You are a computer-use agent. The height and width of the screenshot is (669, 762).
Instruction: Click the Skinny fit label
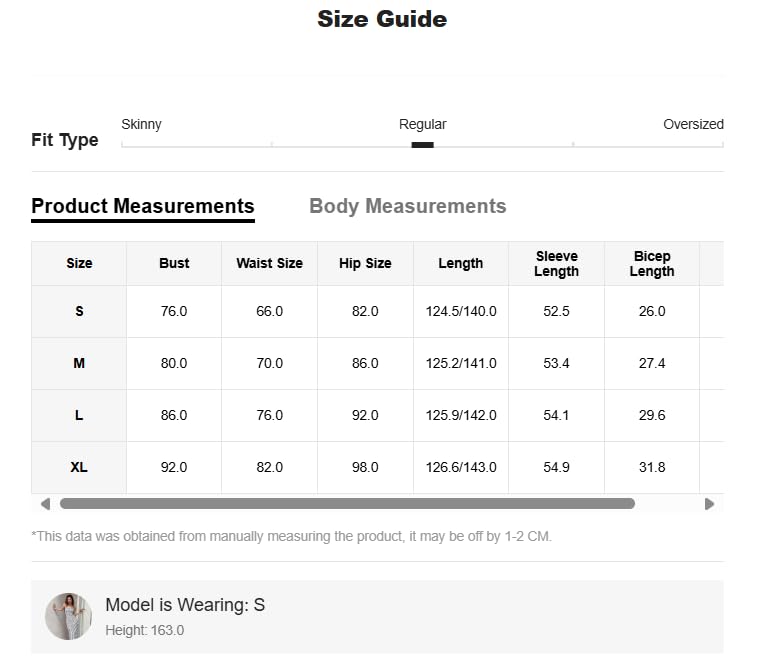pyautogui.click(x=141, y=124)
